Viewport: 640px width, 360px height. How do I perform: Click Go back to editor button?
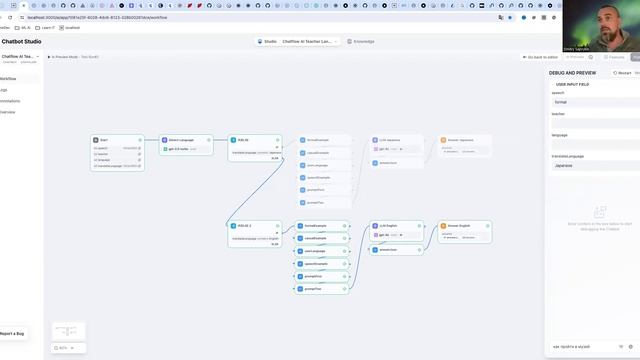tap(540, 57)
